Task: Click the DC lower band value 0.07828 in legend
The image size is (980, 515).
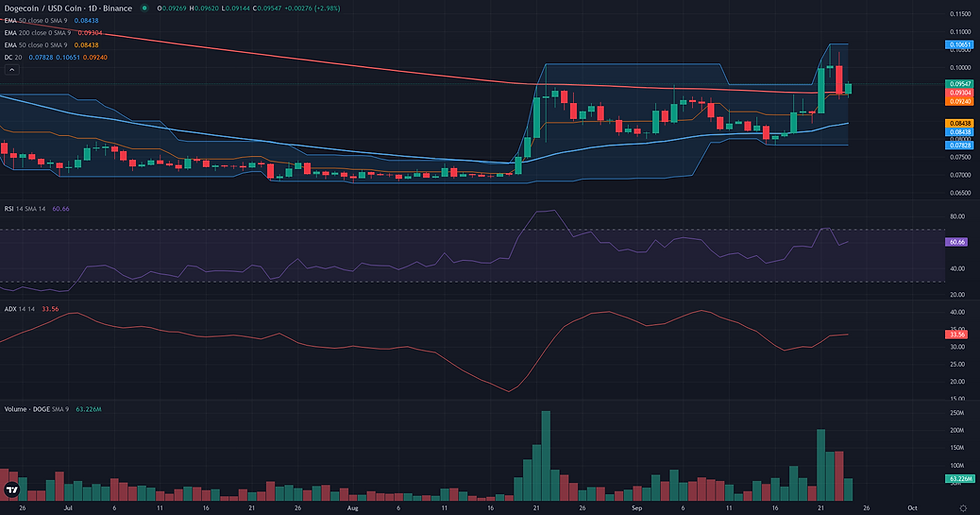Action: pos(41,58)
